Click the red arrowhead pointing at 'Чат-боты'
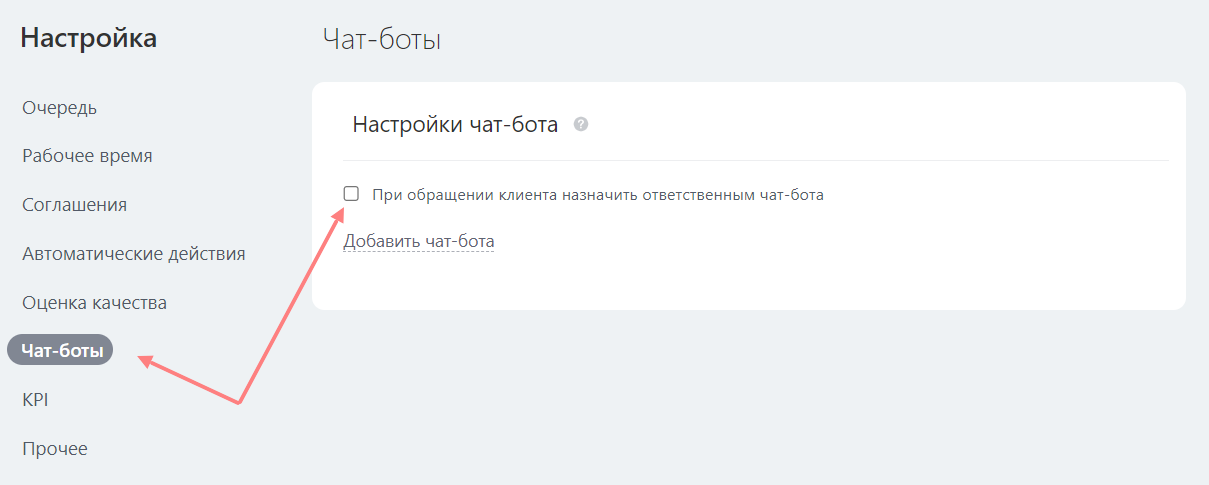This screenshot has width=1209, height=485. (145, 360)
